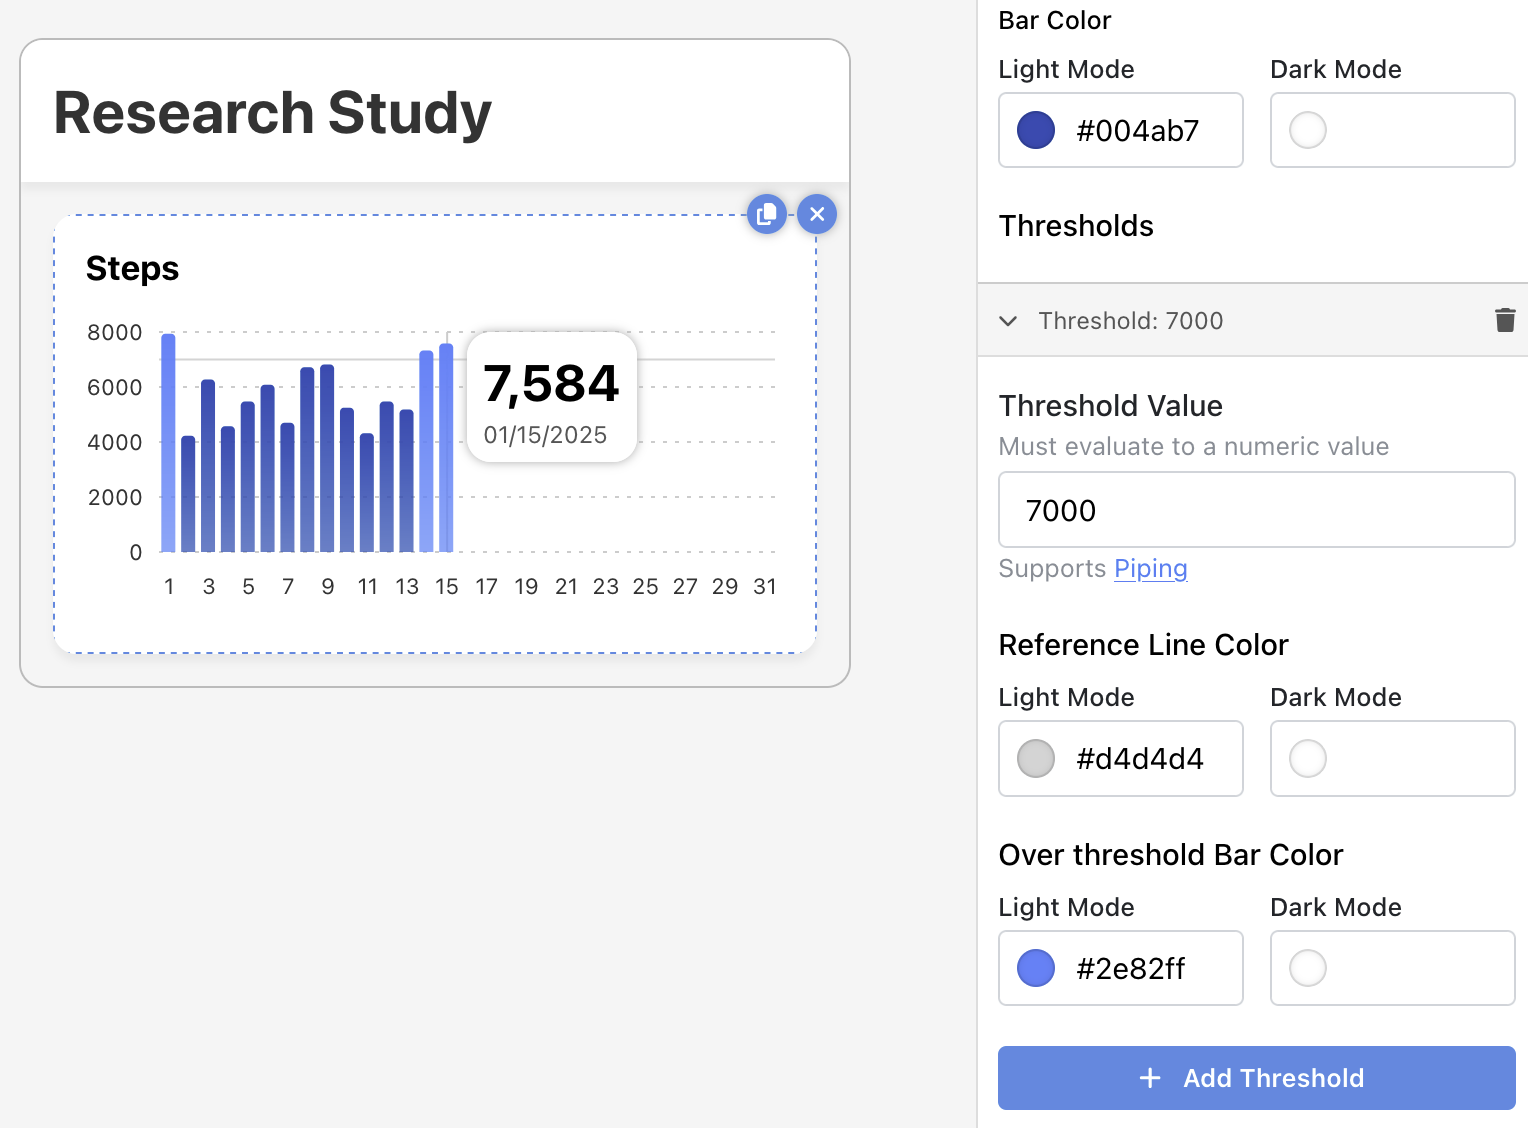The height and width of the screenshot is (1128, 1528).
Task: Open Over threshold dark mode empty swatch
Action: coord(1307,968)
